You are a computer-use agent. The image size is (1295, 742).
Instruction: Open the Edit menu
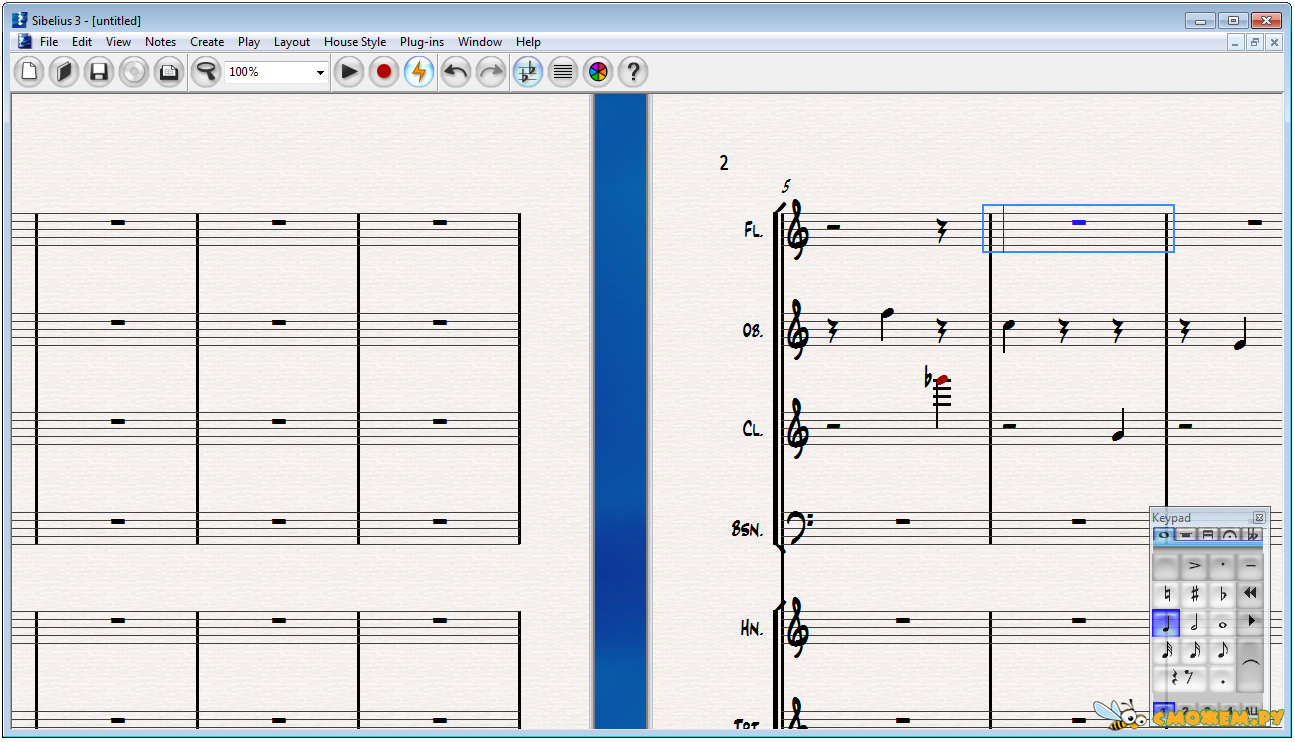pos(82,42)
